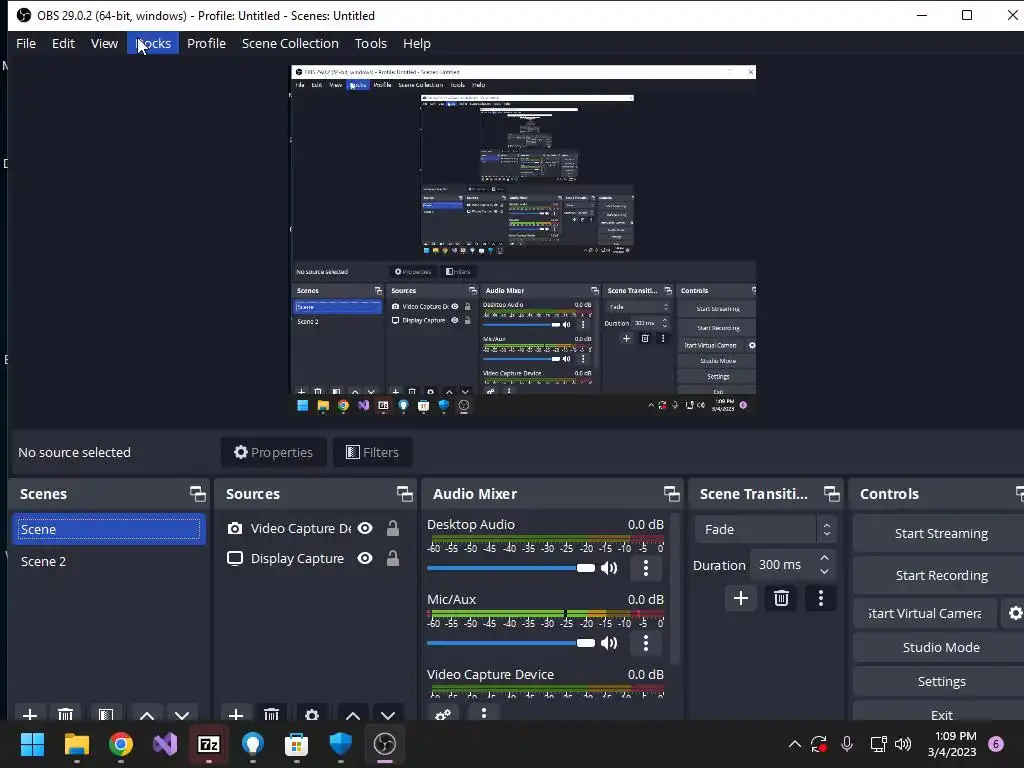Viewport: 1024px width, 768px height.
Task: Remove selected scene with trash icon
Action: pyautogui.click(x=65, y=714)
